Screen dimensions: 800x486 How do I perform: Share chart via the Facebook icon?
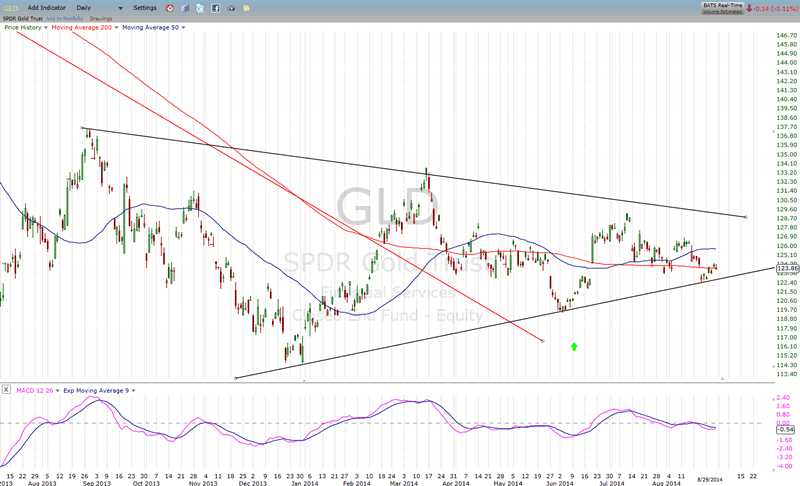[x=216, y=8]
